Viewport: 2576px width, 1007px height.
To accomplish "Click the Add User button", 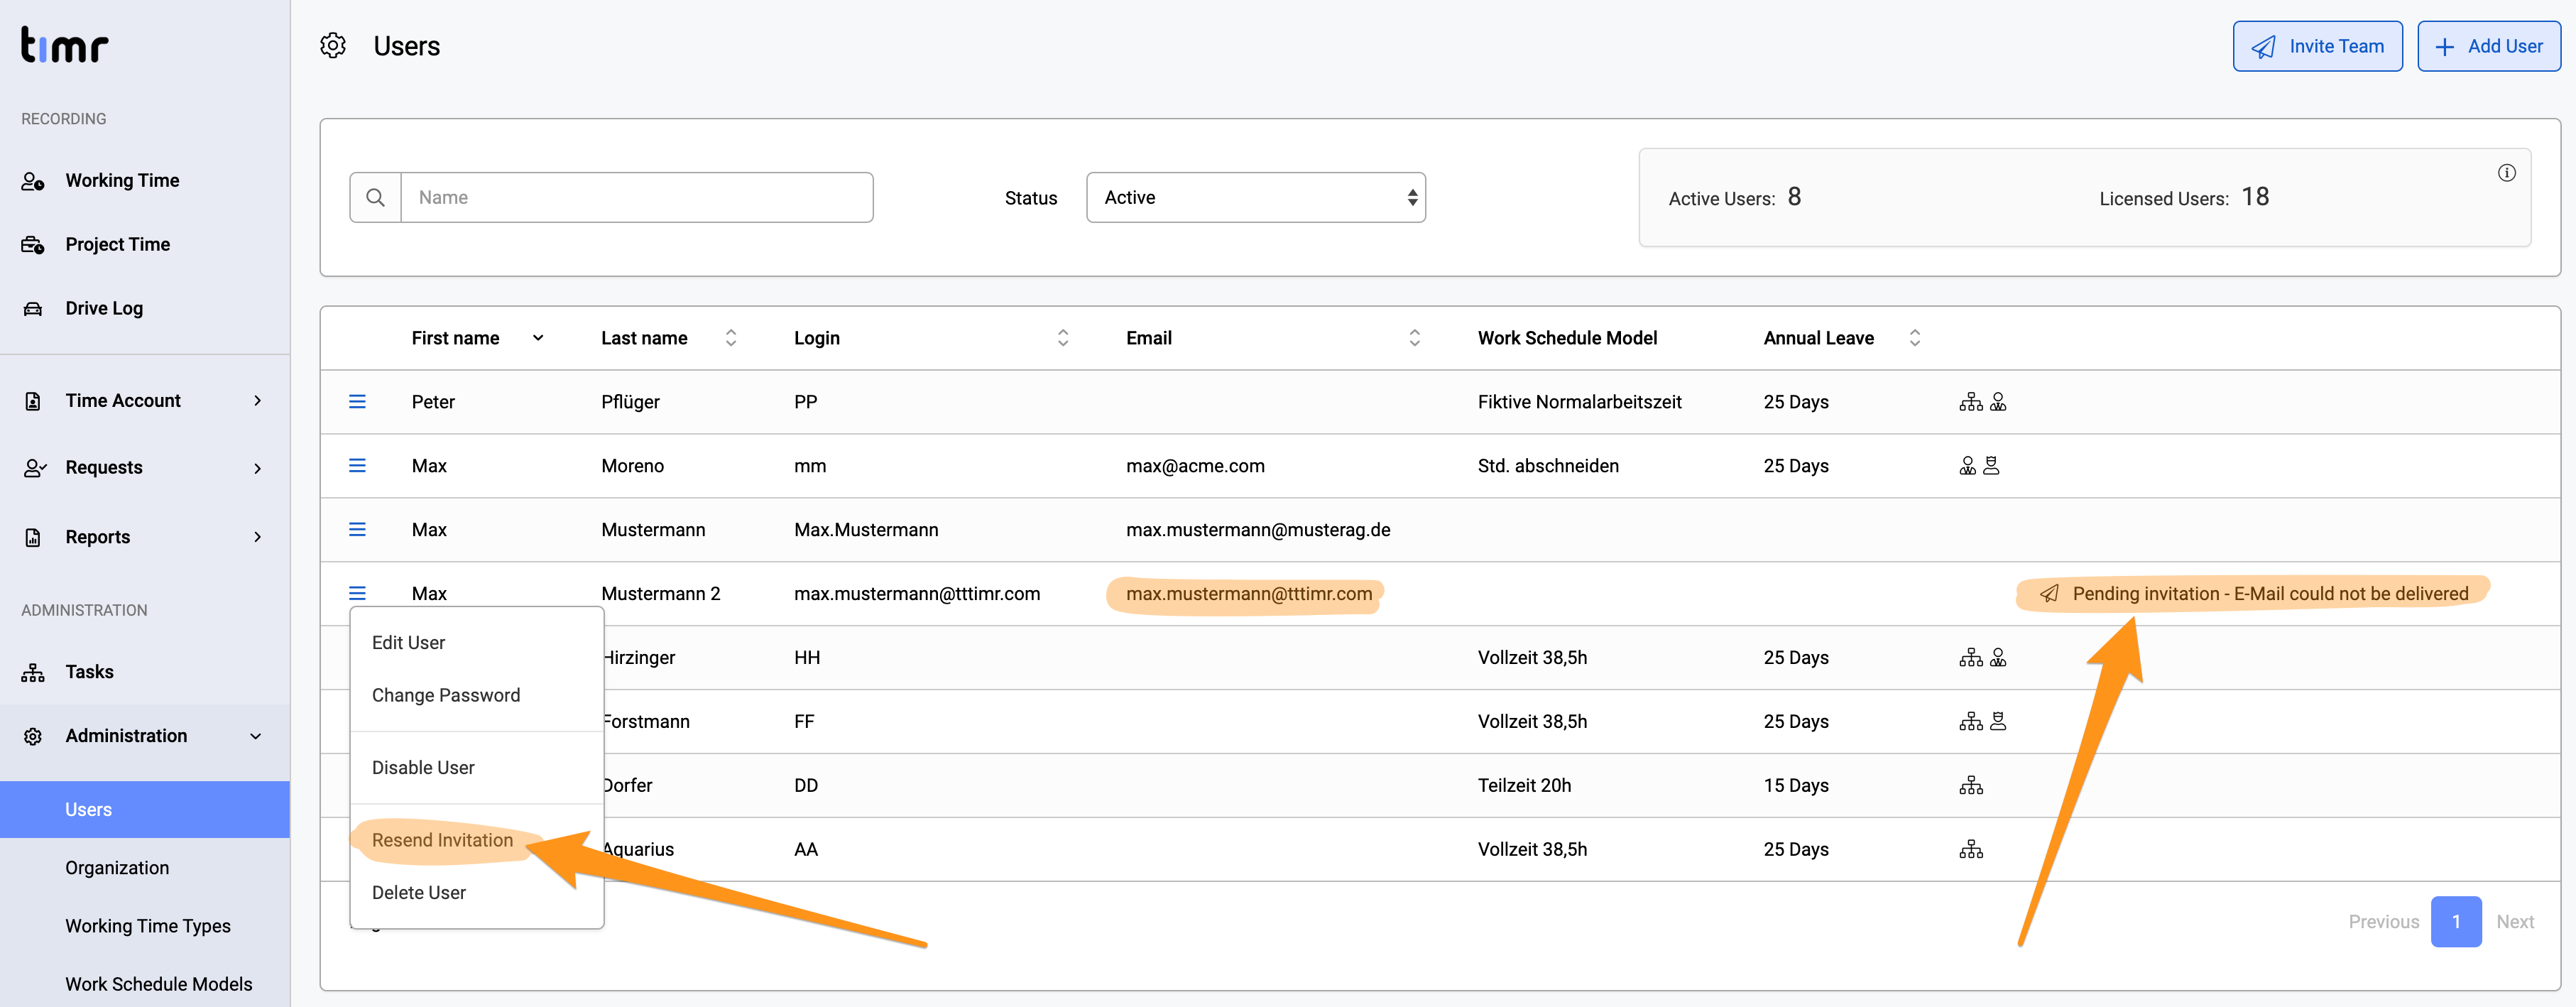I will (2488, 46).
